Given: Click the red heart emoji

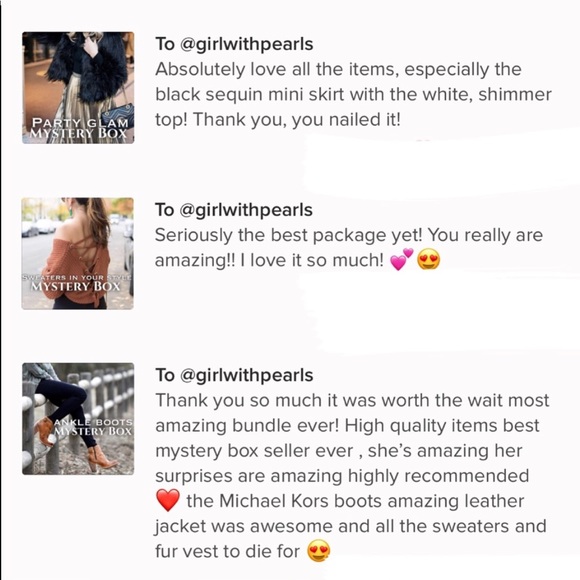Looking at the screenshot, I should click(x=168, y=500).
